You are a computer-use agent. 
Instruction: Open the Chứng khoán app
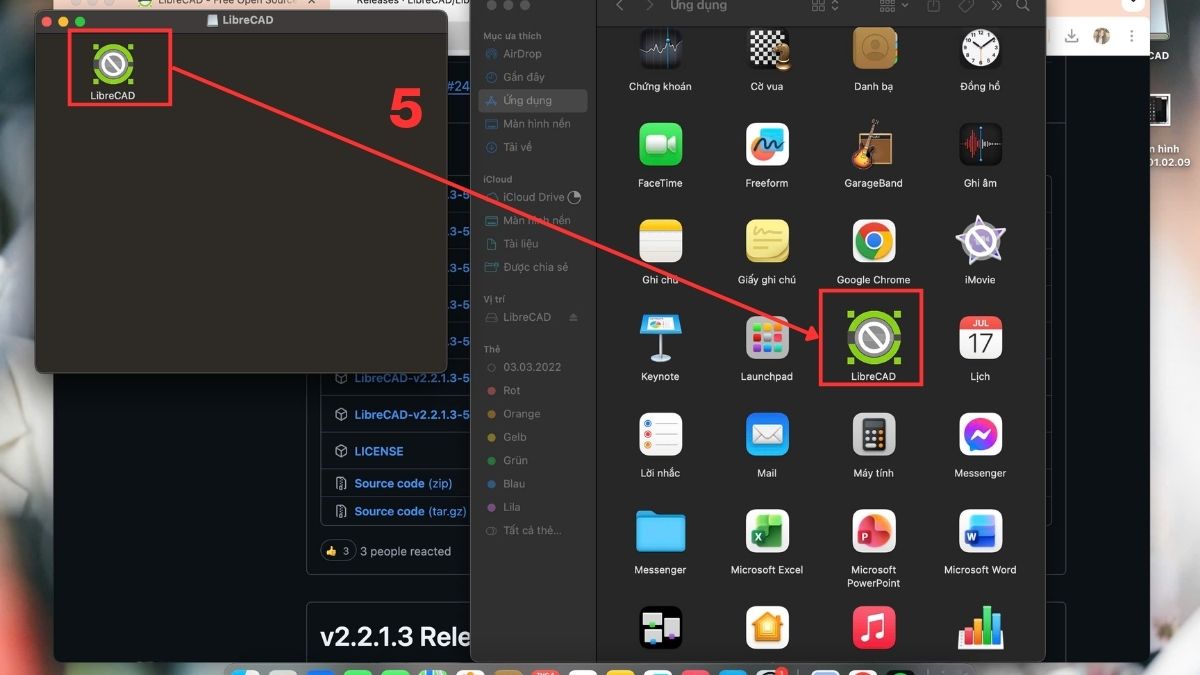coord(660,48)
